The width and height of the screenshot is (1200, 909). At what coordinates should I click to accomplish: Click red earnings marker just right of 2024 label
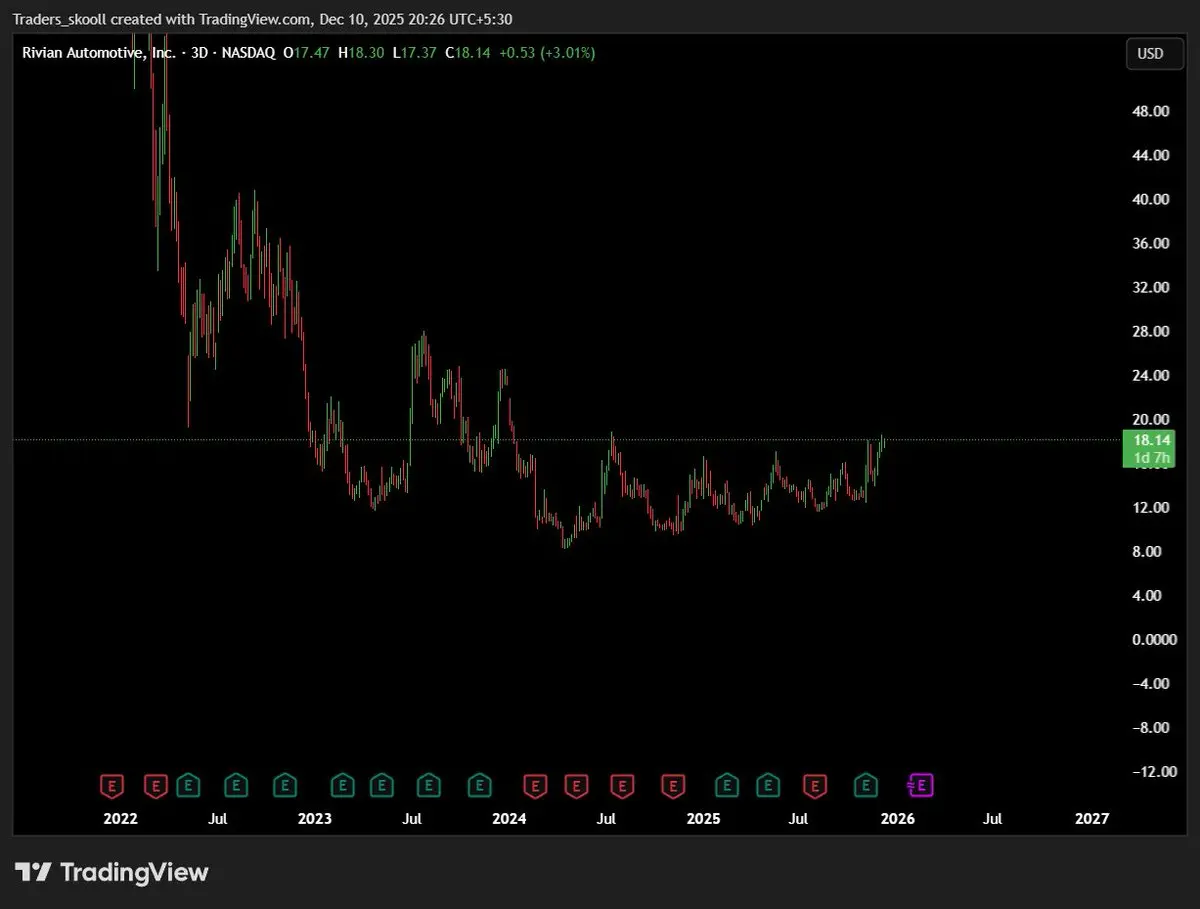[x=536, y=786]
